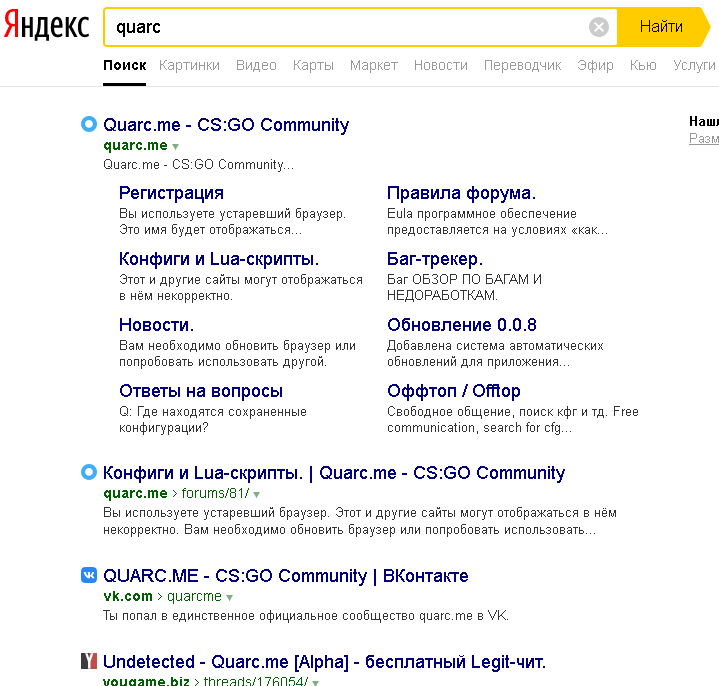Click the favicon next to Quarc.me - CS:GO Community

pos(89,124)
